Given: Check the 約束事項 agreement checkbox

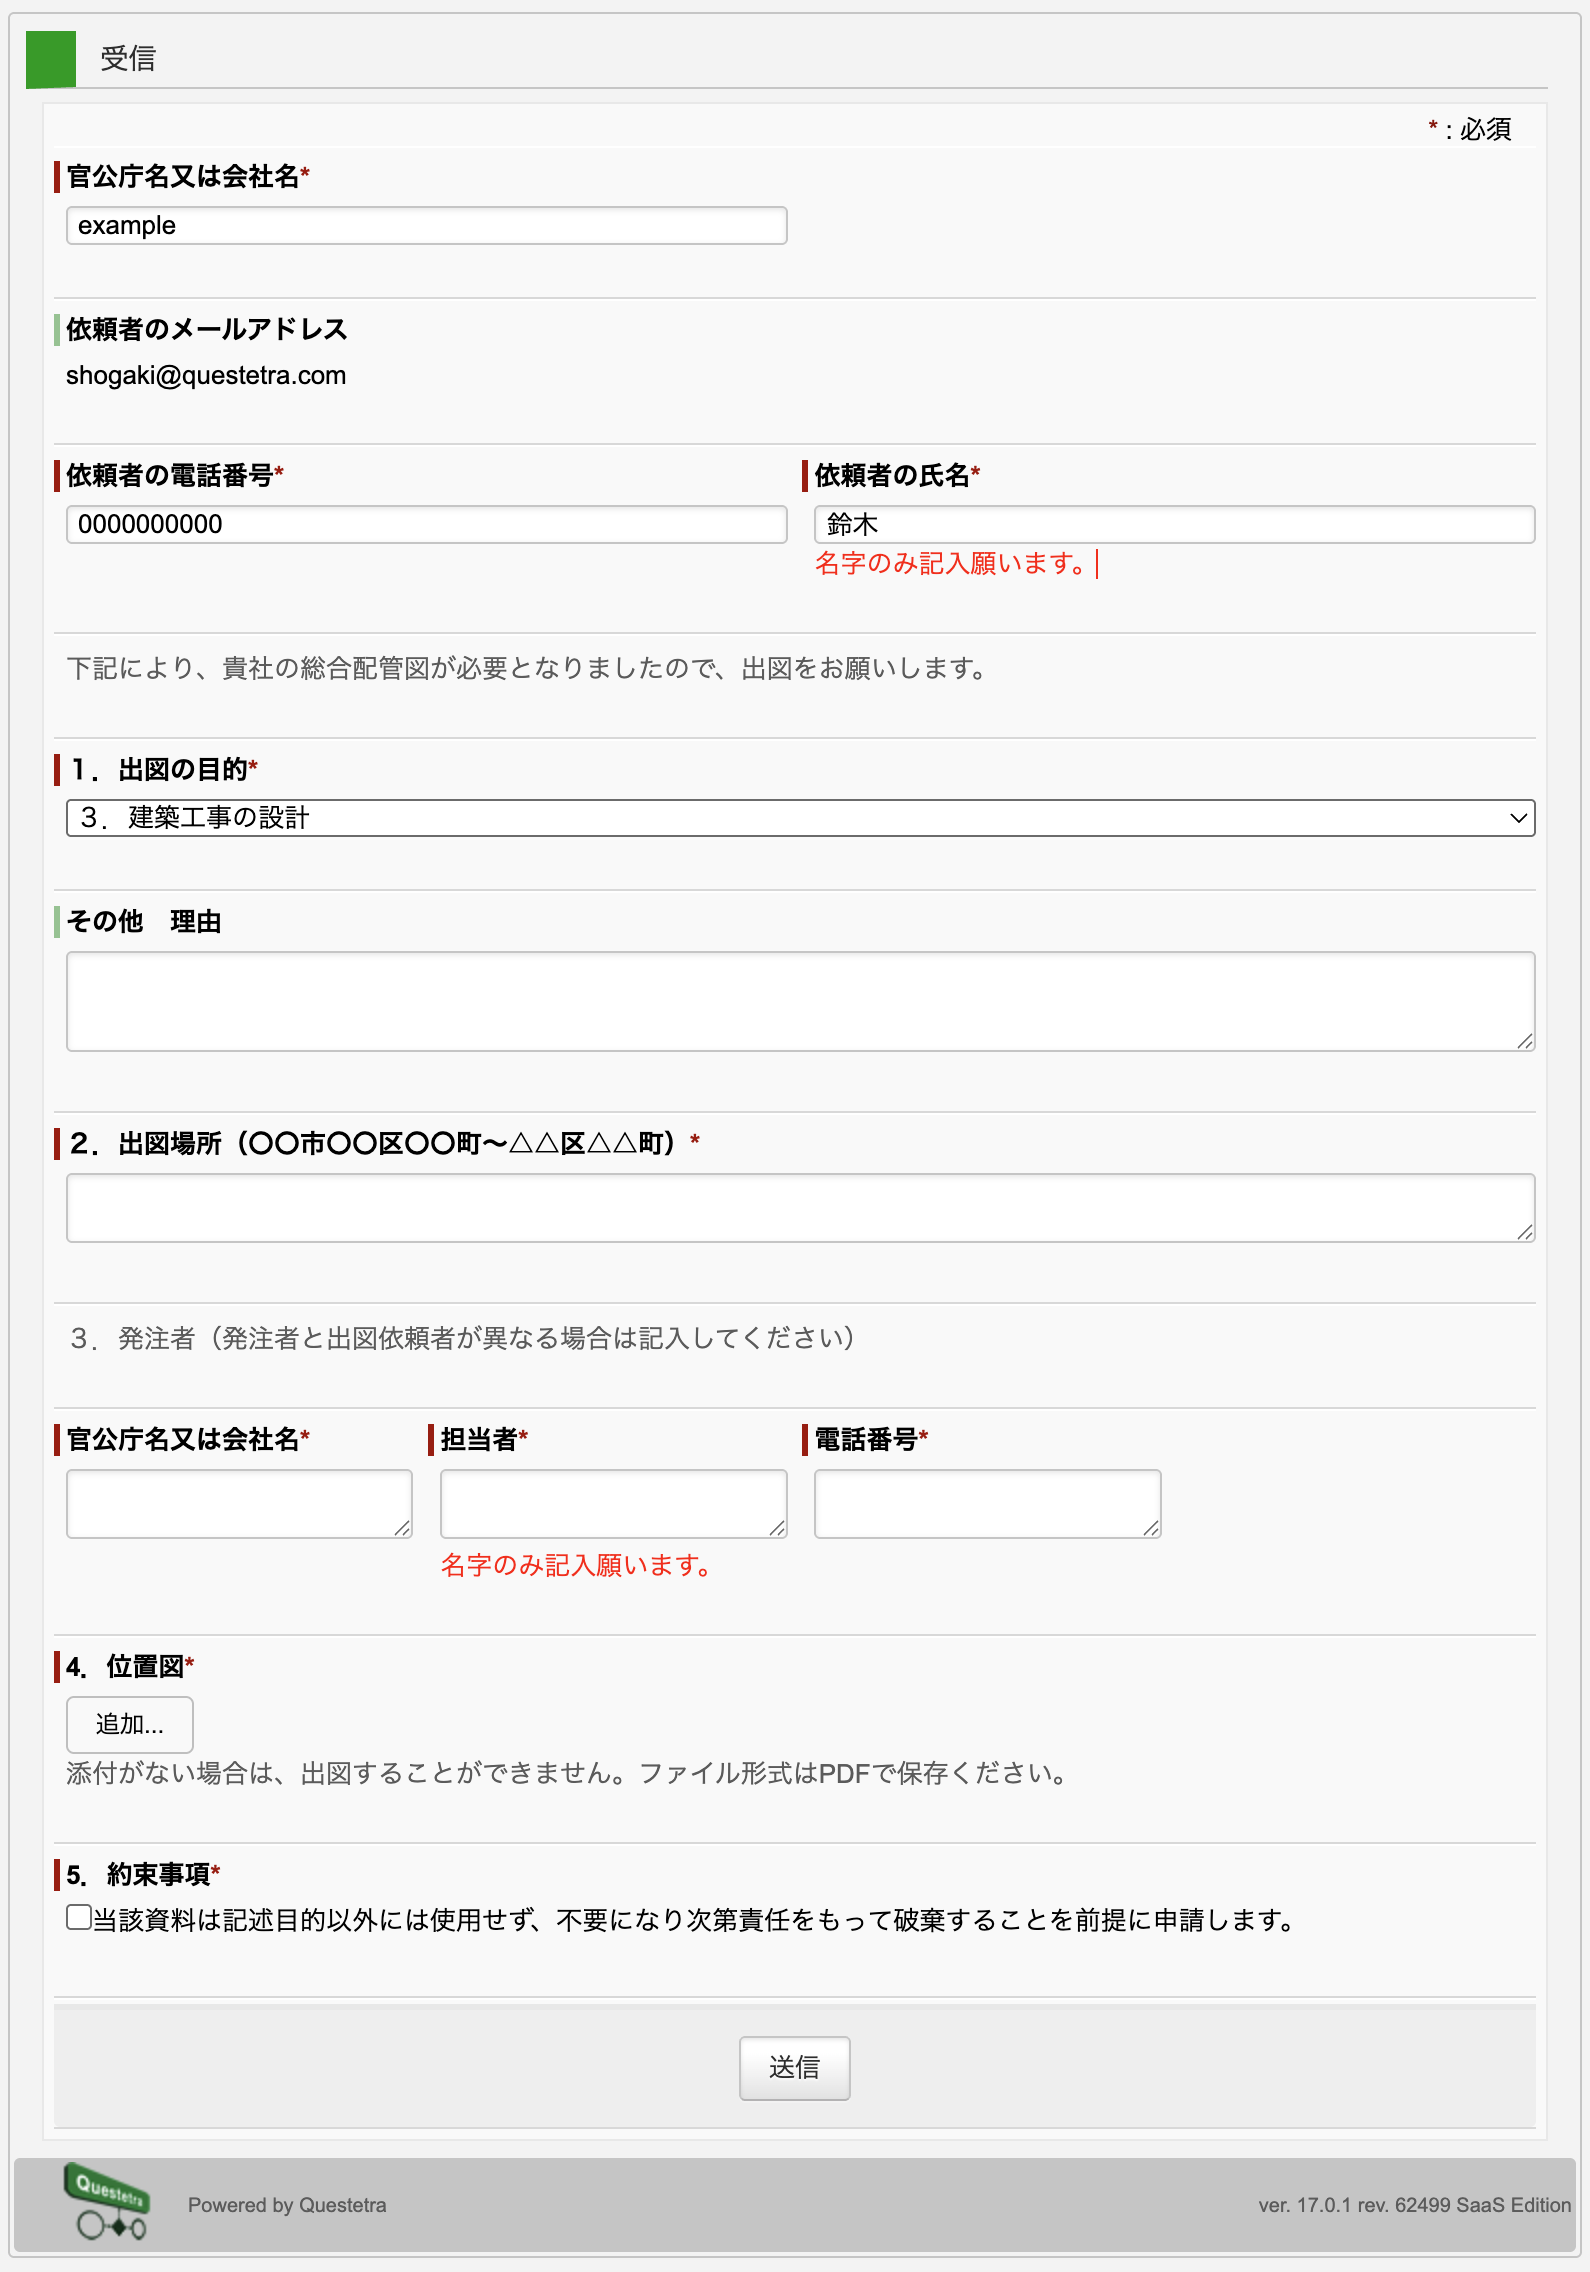Looking at the screenshot, I should tap(79, 1917).
